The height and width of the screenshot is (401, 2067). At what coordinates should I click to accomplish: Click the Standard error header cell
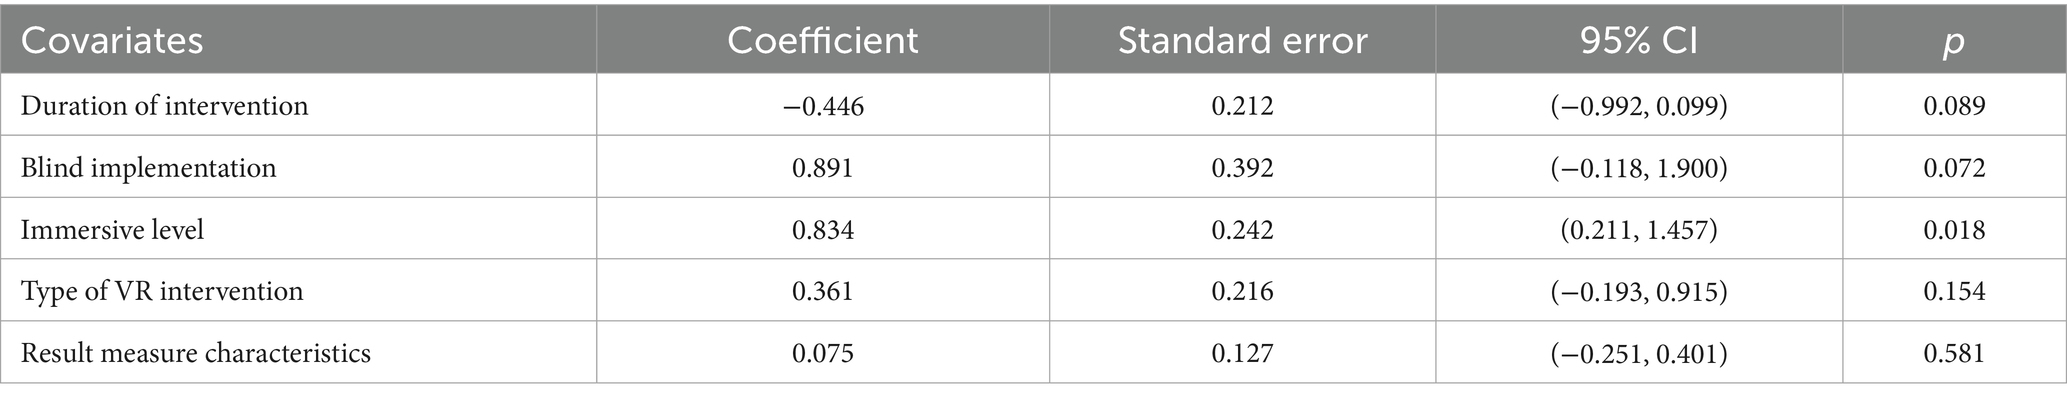coord(1242,41)
